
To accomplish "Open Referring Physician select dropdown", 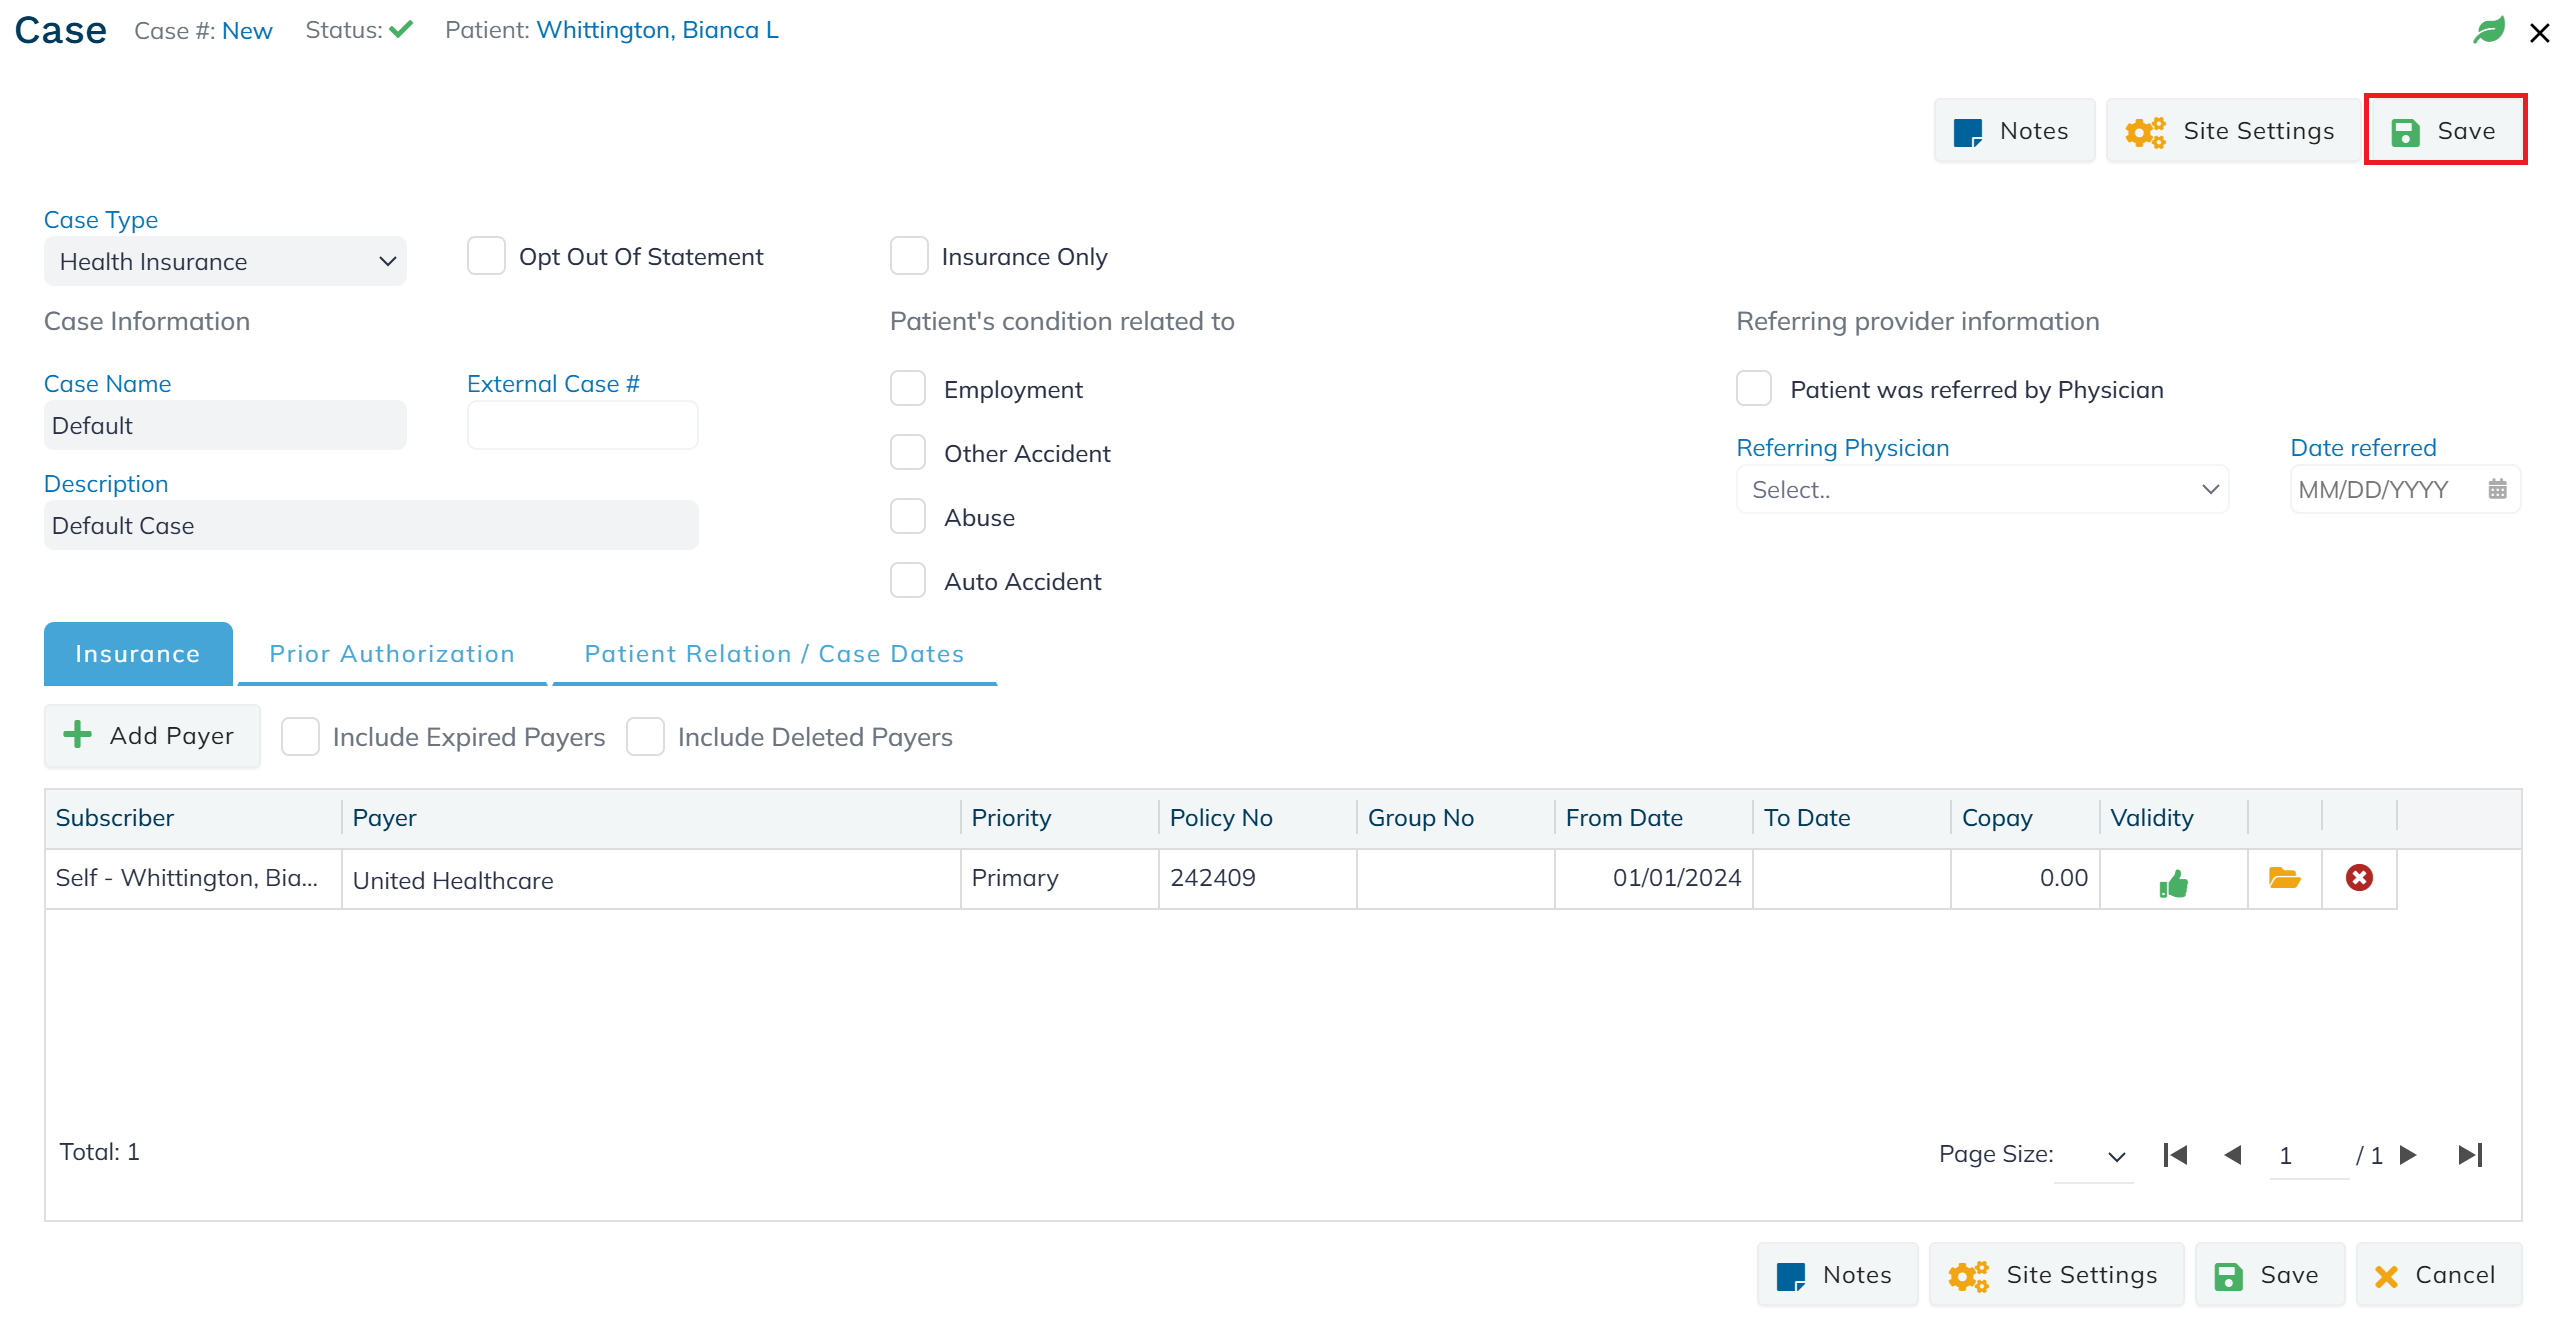I will pyautogui.click(x=1982, y=489).
